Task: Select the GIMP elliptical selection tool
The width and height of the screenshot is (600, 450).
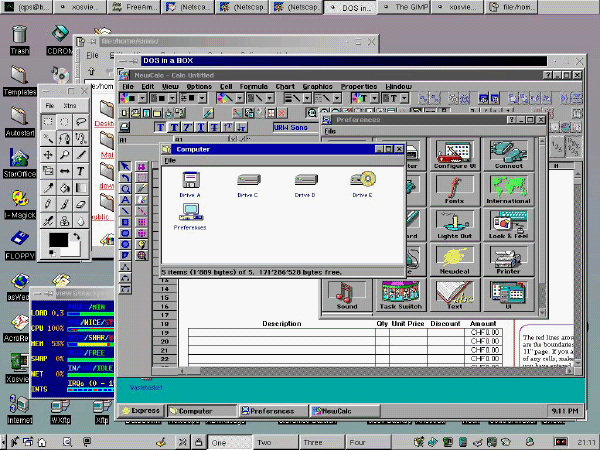Action: pos(64,122)
